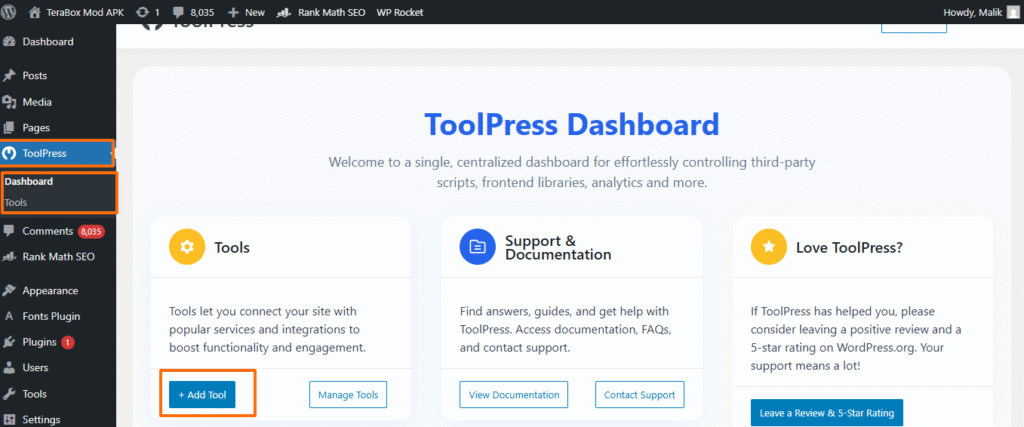Open ToolPress Tools submenu item
The height and width of the screenshot is (427, 1024).
click(16, 202)
